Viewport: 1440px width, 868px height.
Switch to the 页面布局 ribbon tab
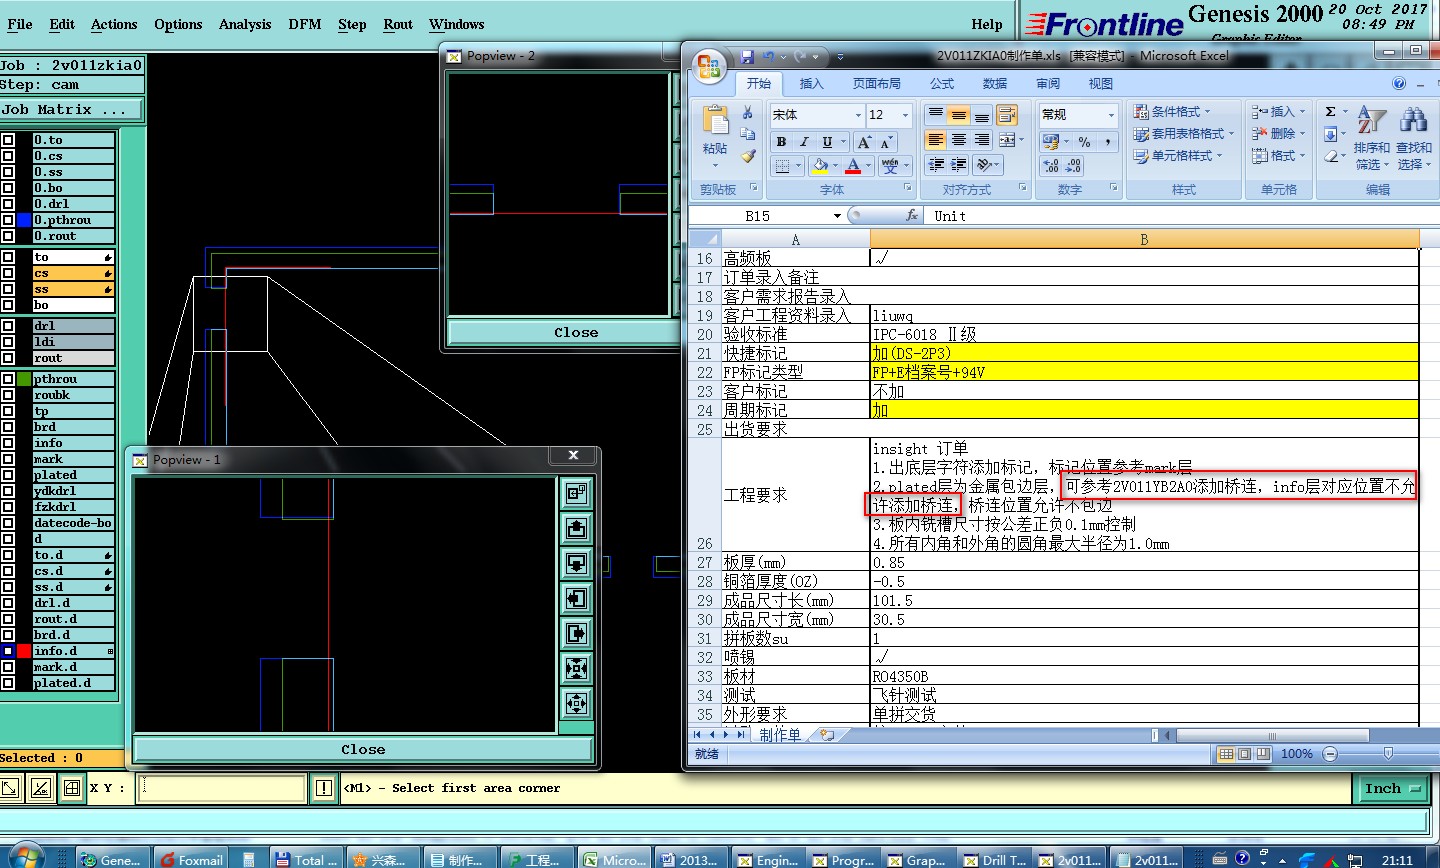pyautogui.click(x=876, y=84)
